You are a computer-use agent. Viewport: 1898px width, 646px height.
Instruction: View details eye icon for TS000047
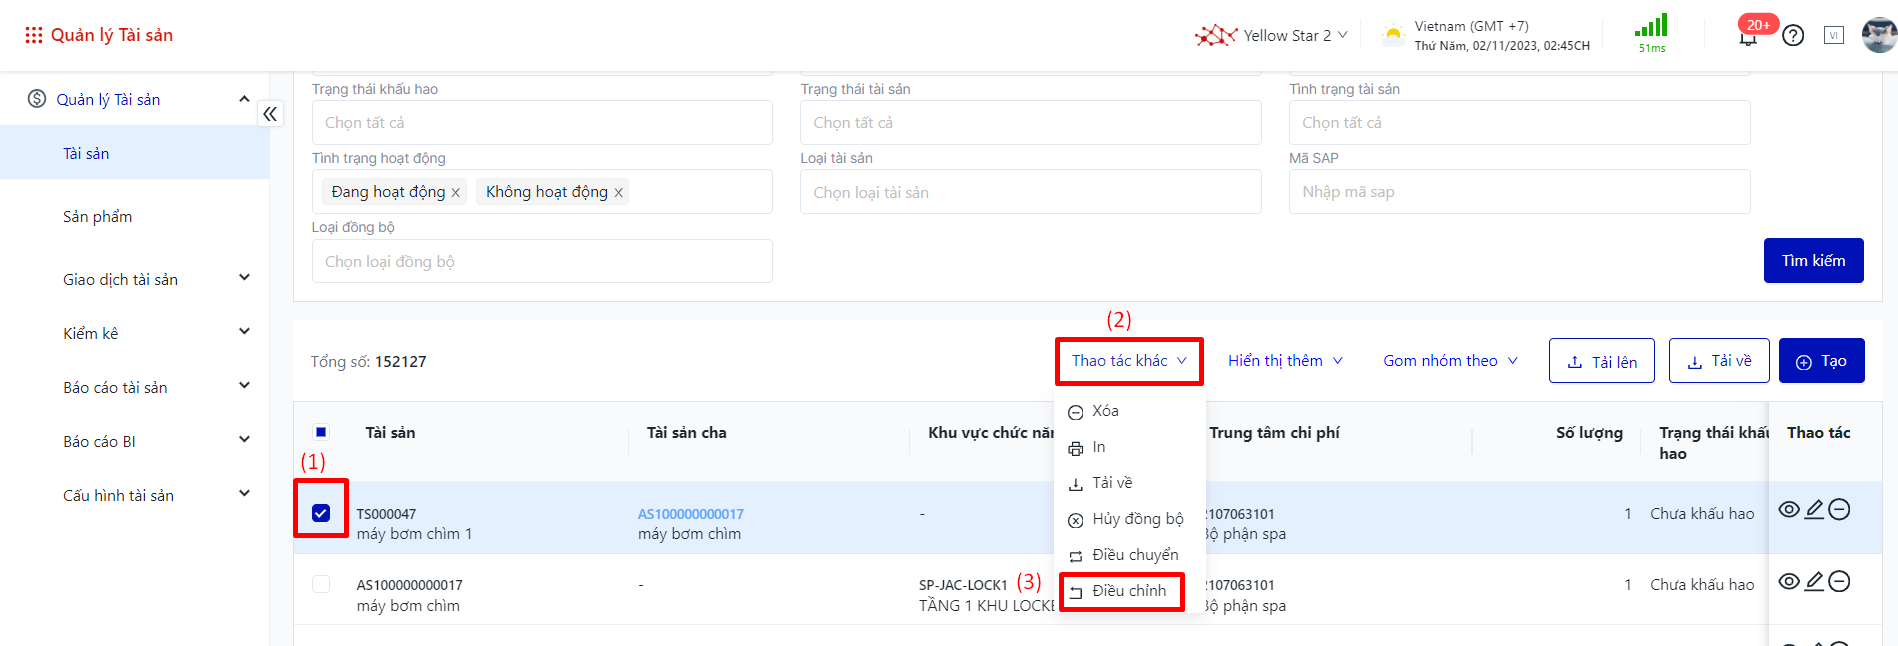click(1789, 510)
